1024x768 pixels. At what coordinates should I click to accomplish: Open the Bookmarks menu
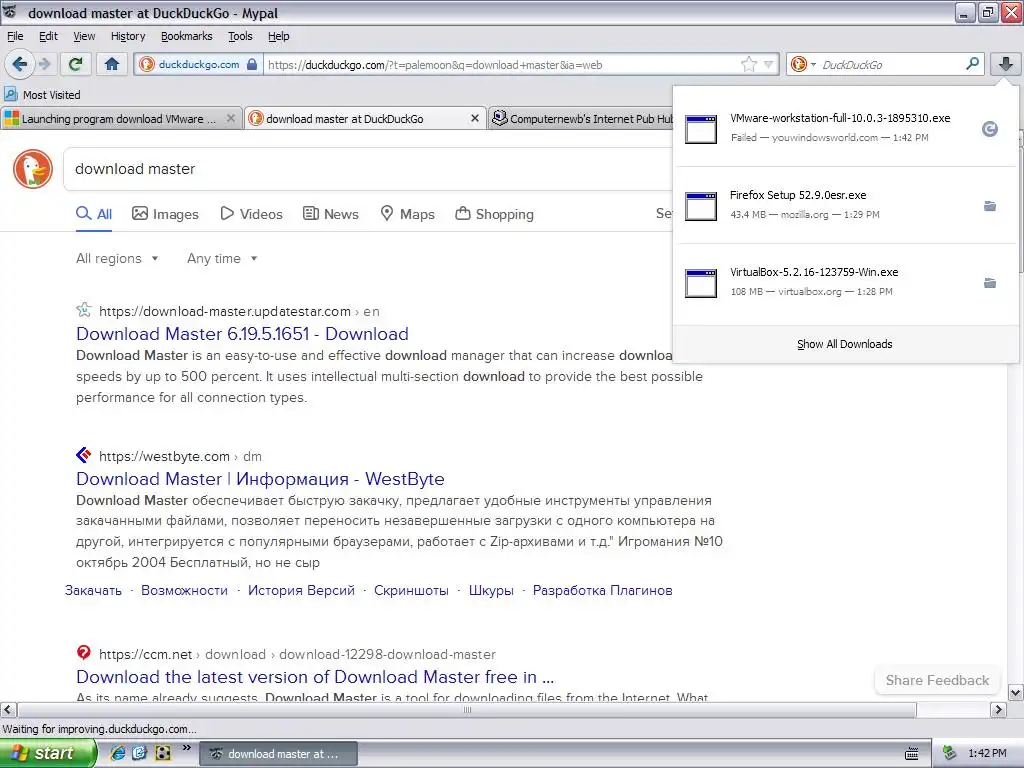pos(187,36)
